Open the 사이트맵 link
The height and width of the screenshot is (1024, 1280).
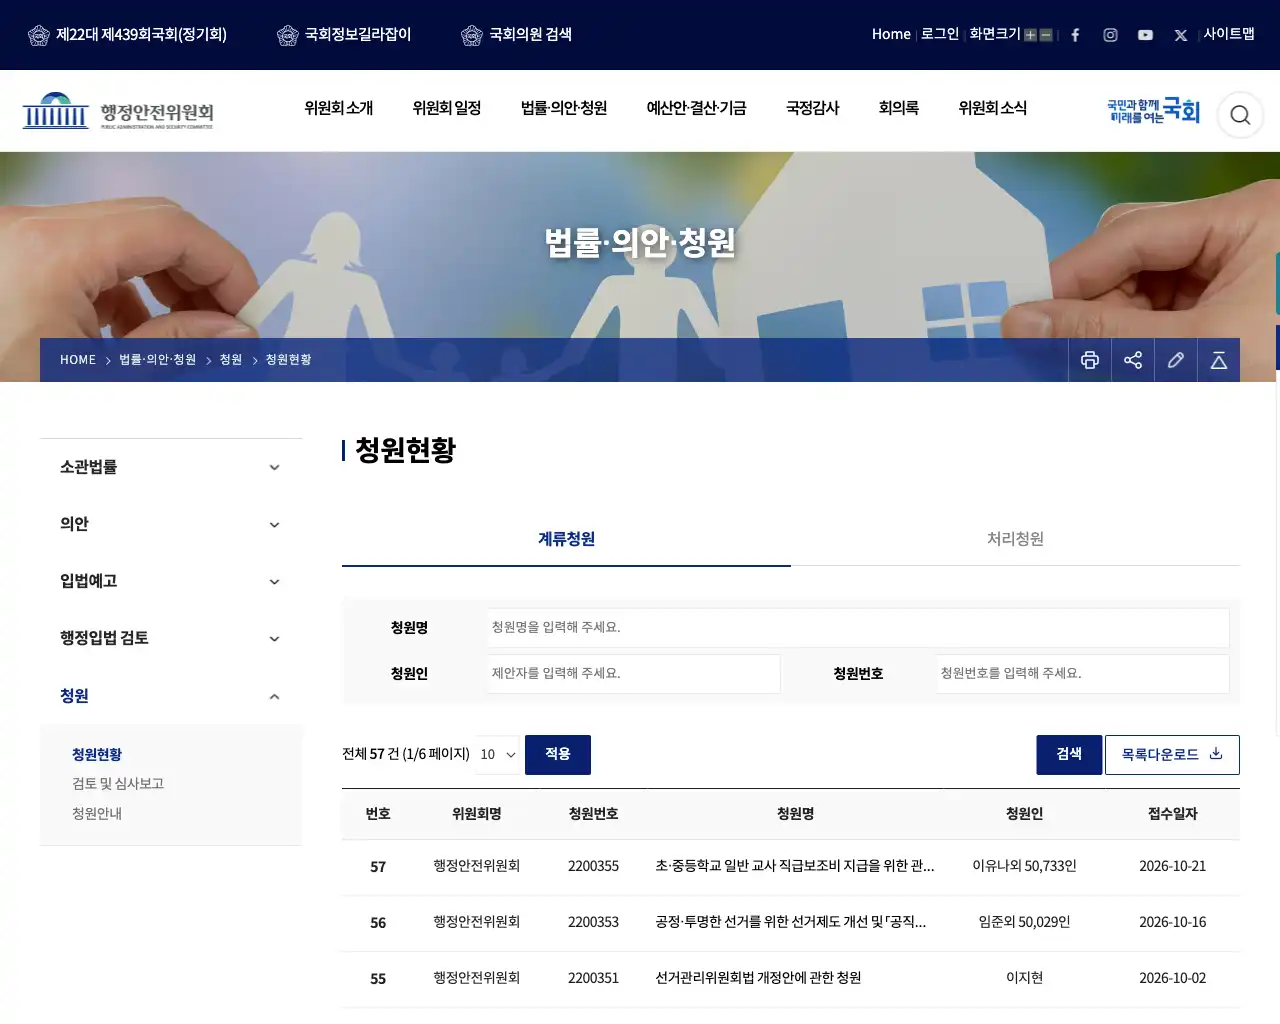(1229, 34)
